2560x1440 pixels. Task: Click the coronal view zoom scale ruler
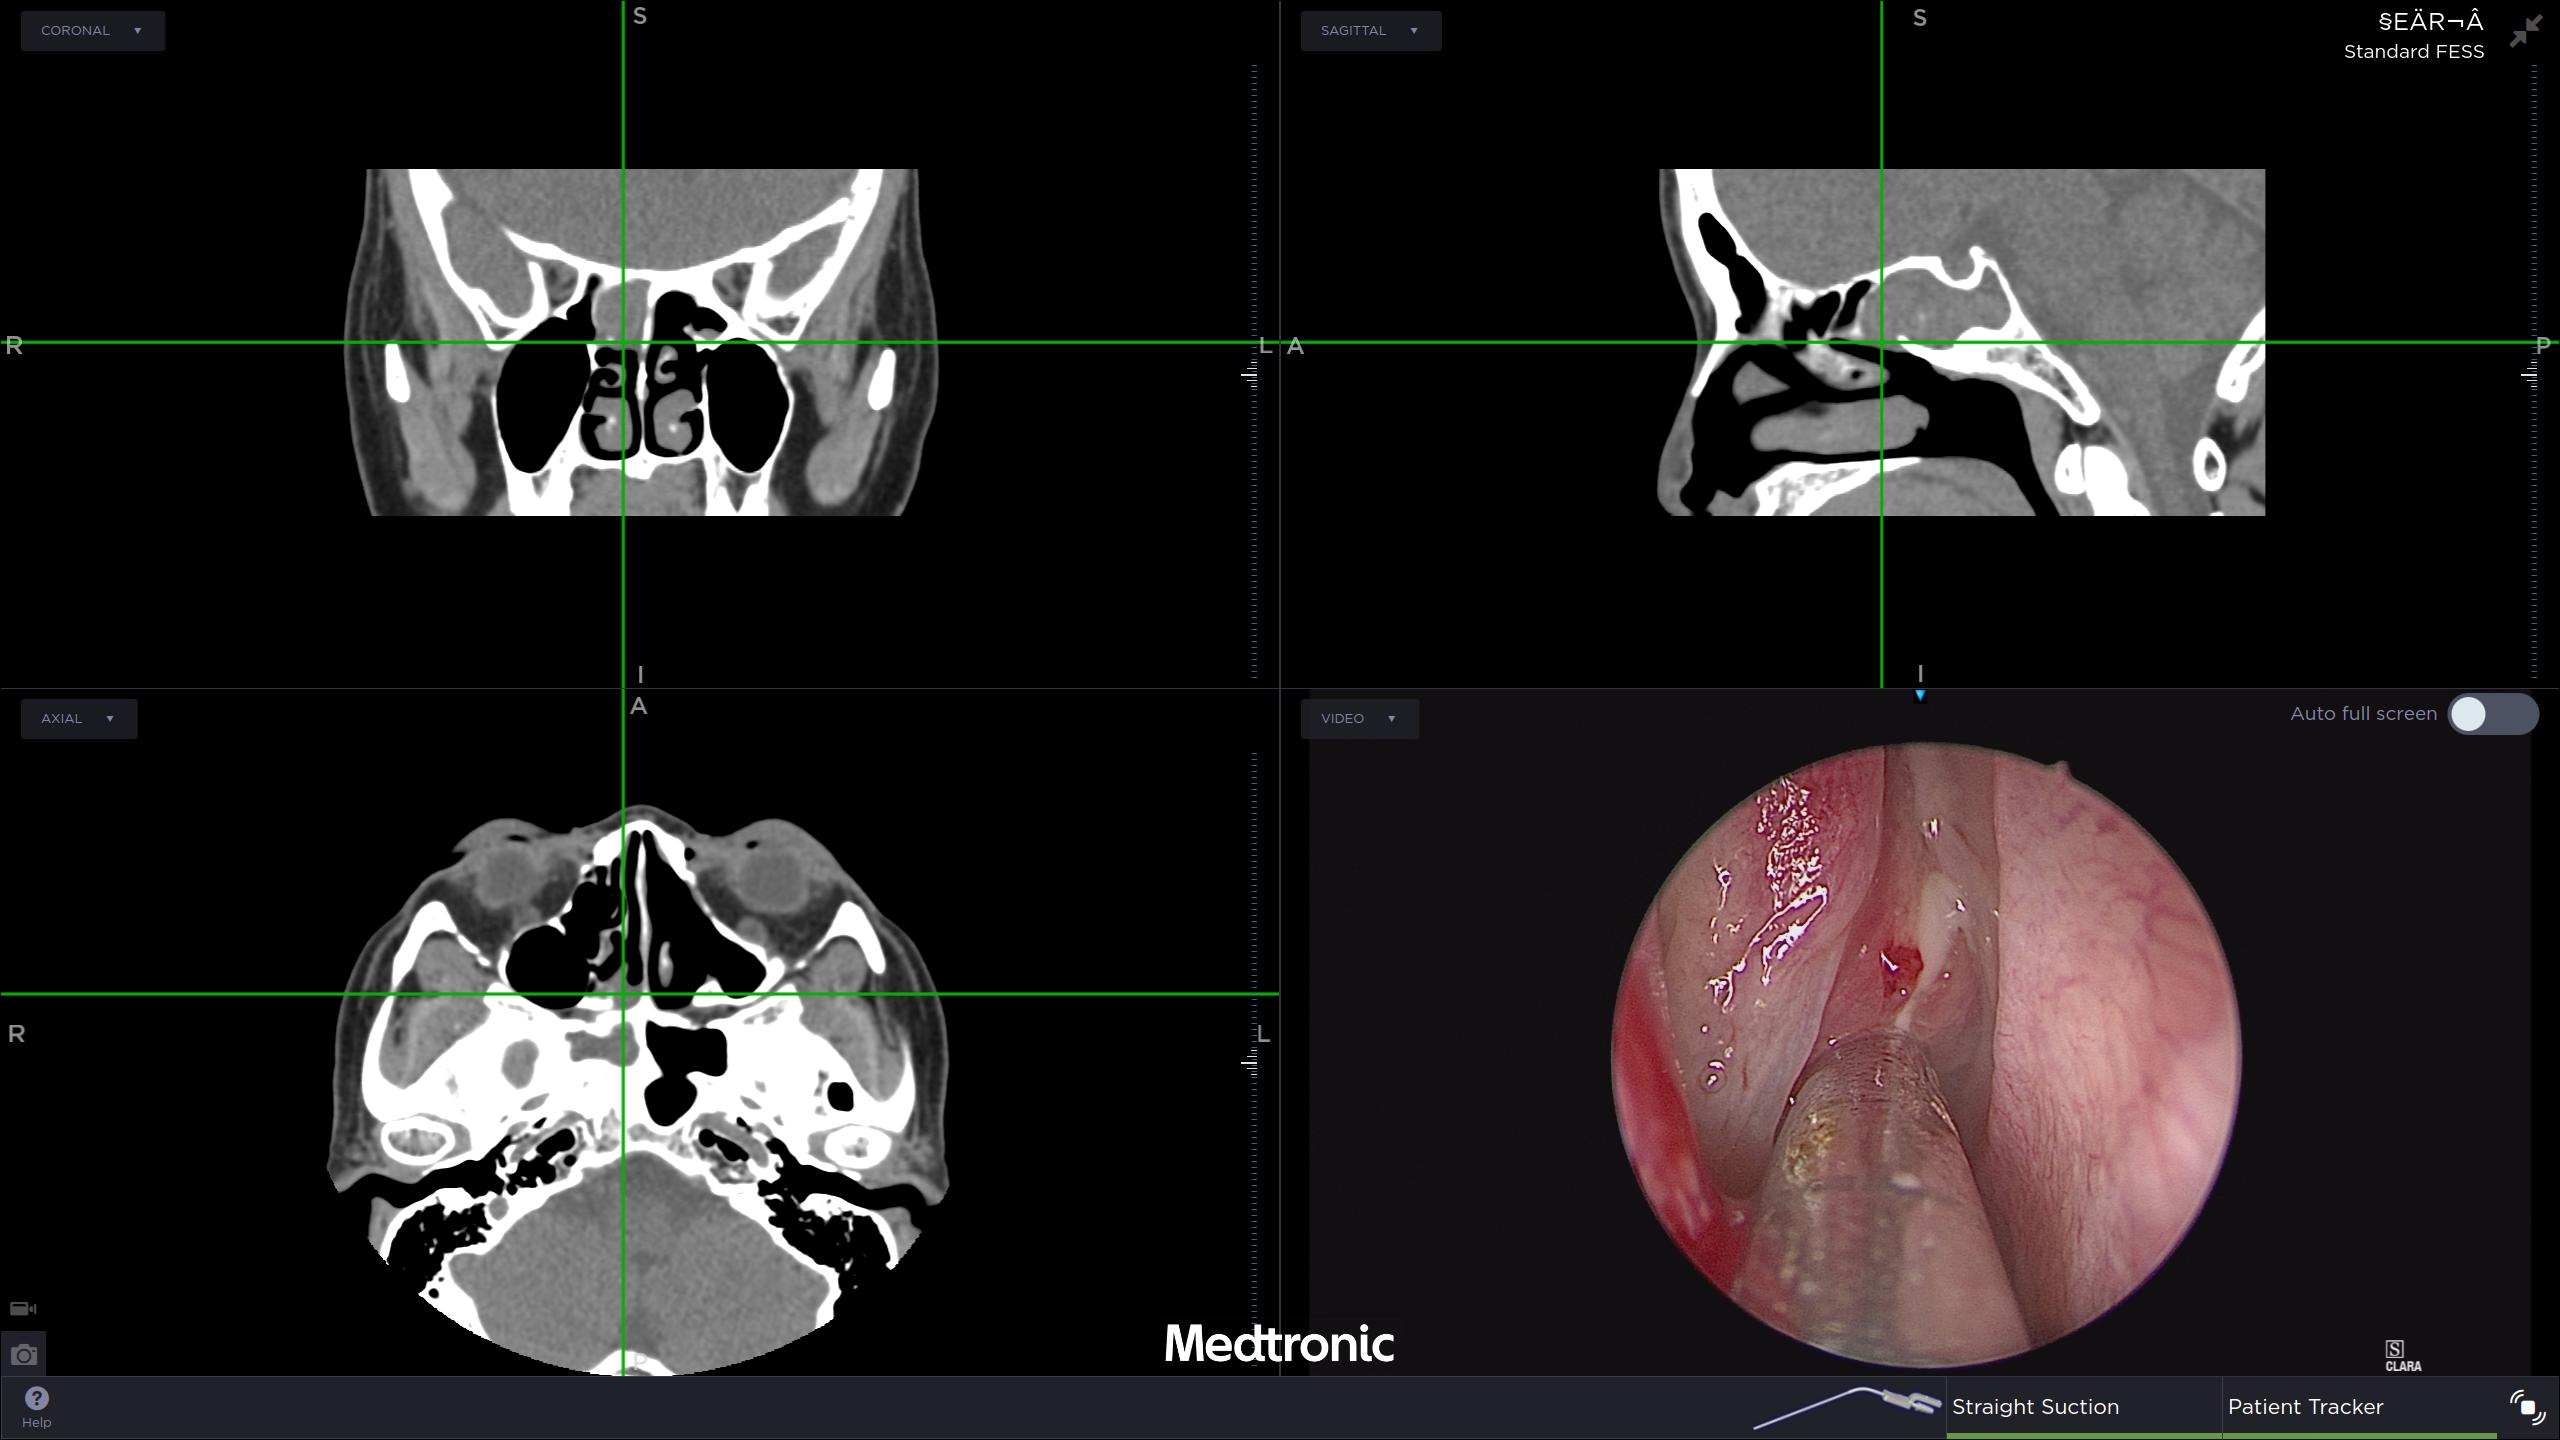pos(1254,372)
